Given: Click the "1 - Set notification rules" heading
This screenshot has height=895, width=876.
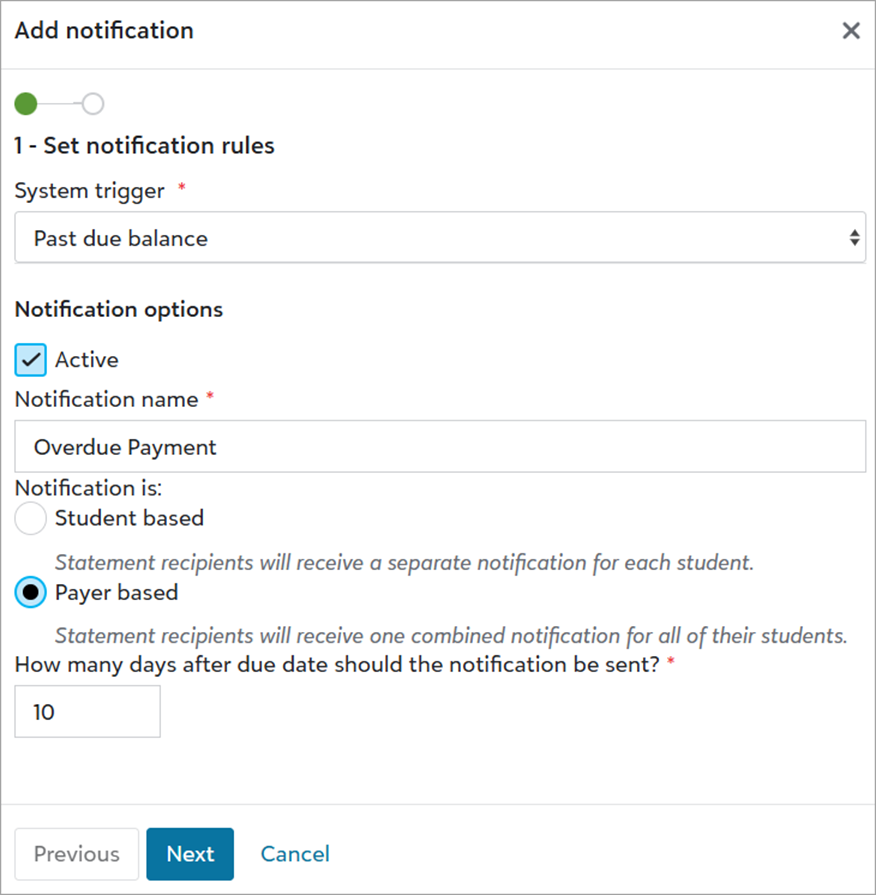Looking at the screenshot, I should 144,146.
